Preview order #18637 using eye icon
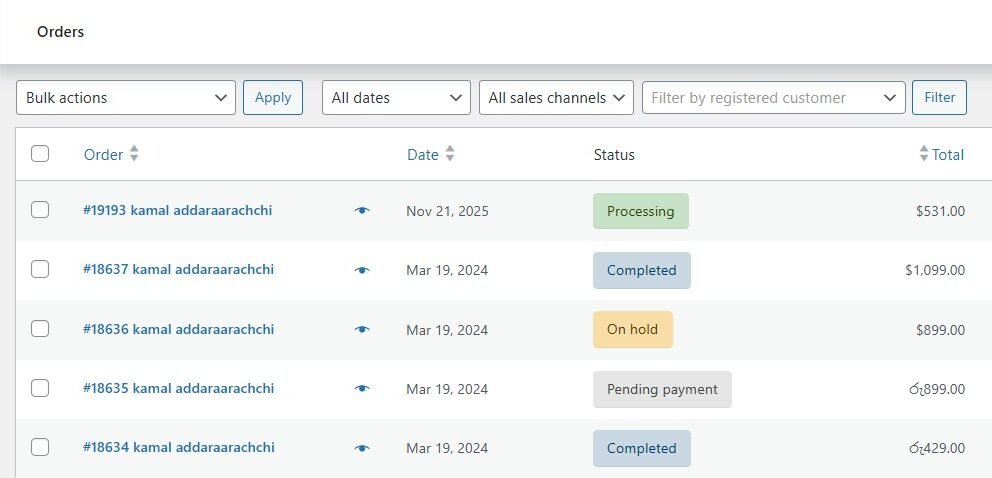 [x=362, y=270]
